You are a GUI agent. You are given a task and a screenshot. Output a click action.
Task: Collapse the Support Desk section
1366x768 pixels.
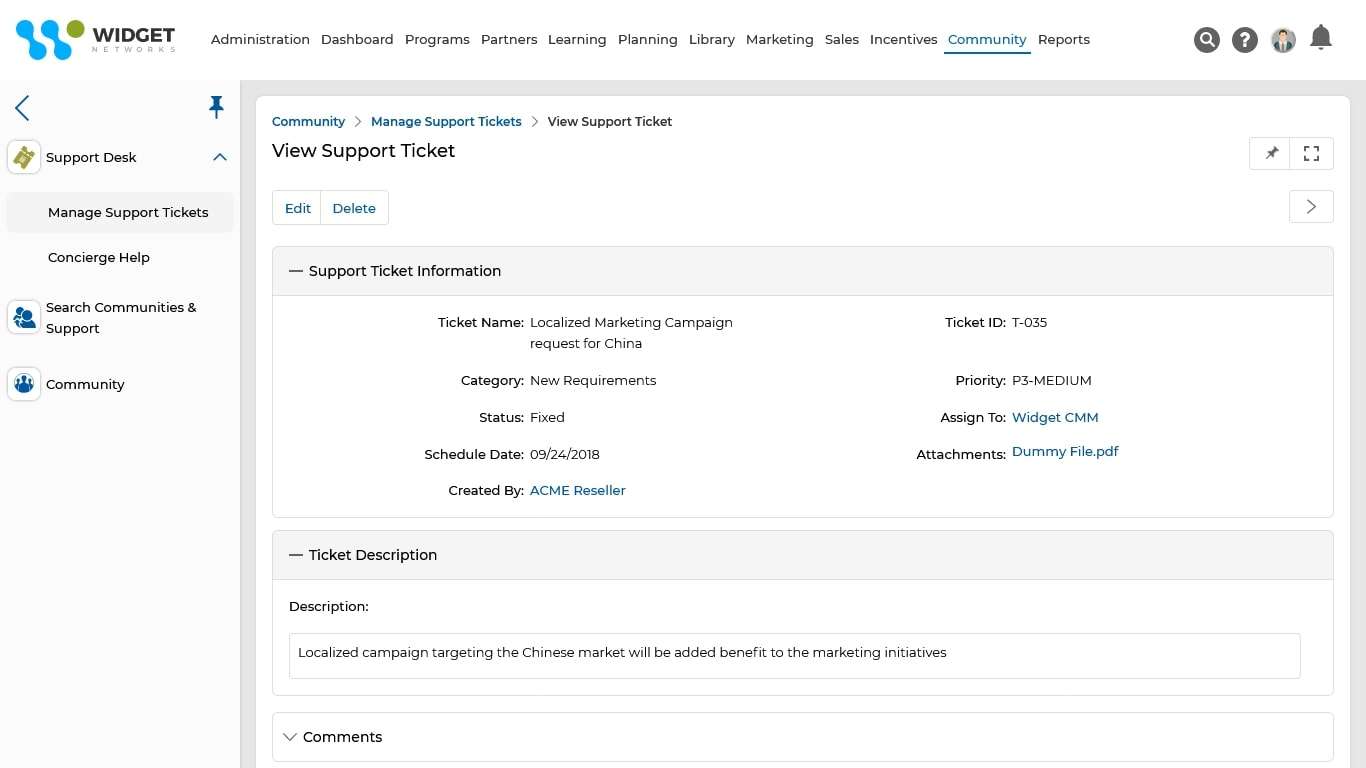point(219,157)
